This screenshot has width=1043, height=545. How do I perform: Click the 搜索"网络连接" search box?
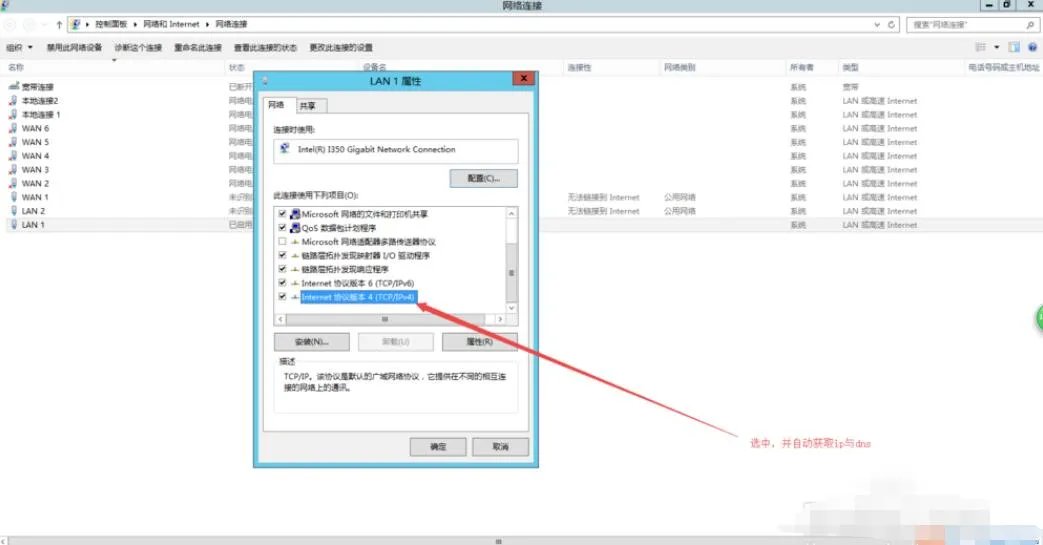point(964,24)
